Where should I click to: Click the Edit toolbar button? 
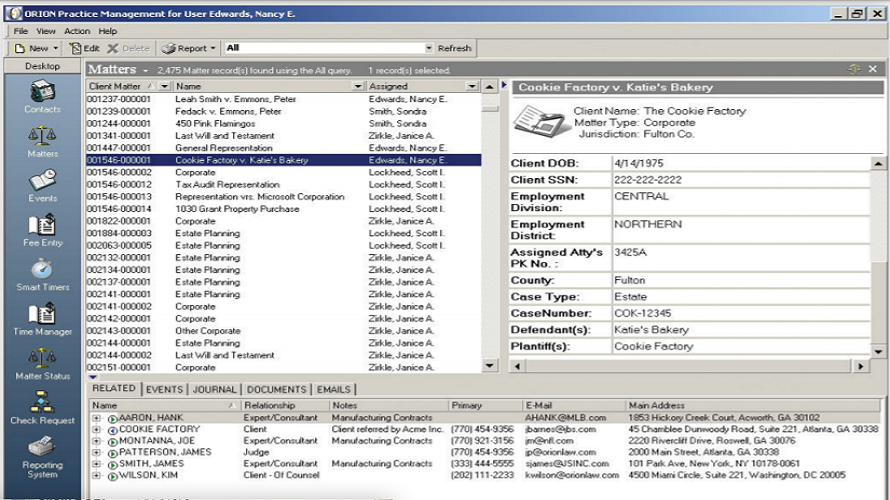(84, 48)
